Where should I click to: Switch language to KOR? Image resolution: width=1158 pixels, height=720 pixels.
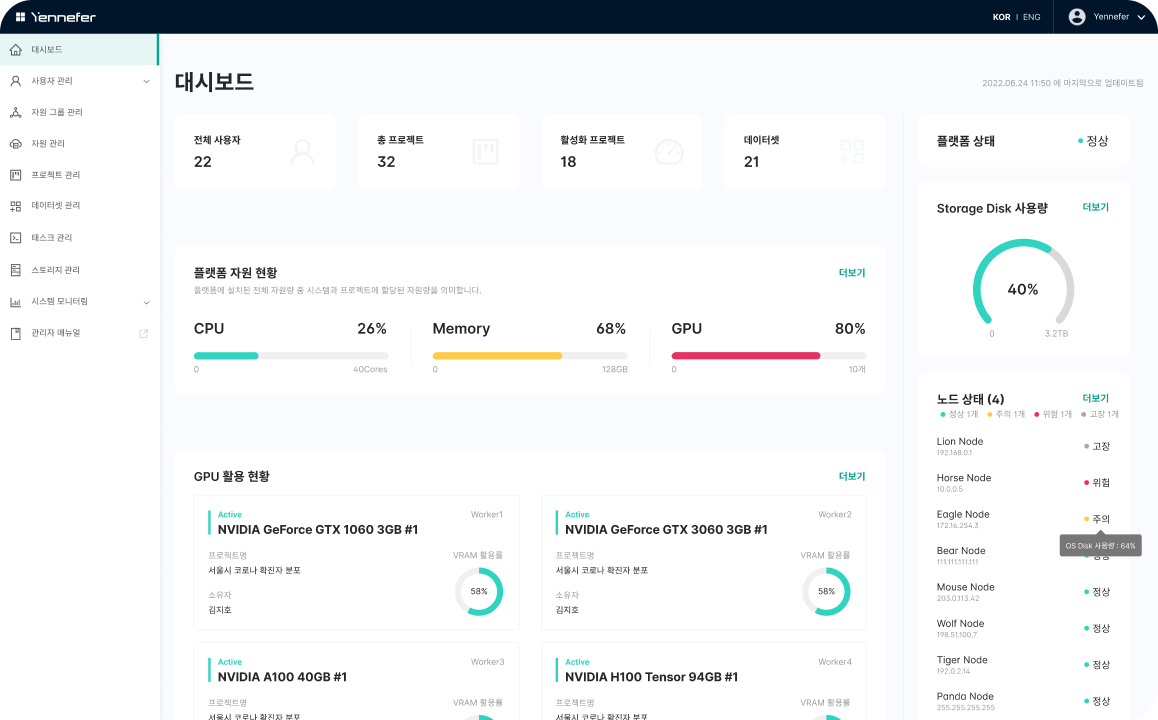[x=1001, y=17]
